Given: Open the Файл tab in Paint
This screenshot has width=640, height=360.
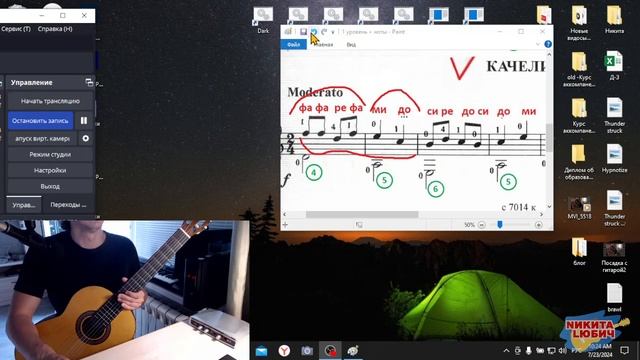Looking at the screenshot, I should click(293, 44).
